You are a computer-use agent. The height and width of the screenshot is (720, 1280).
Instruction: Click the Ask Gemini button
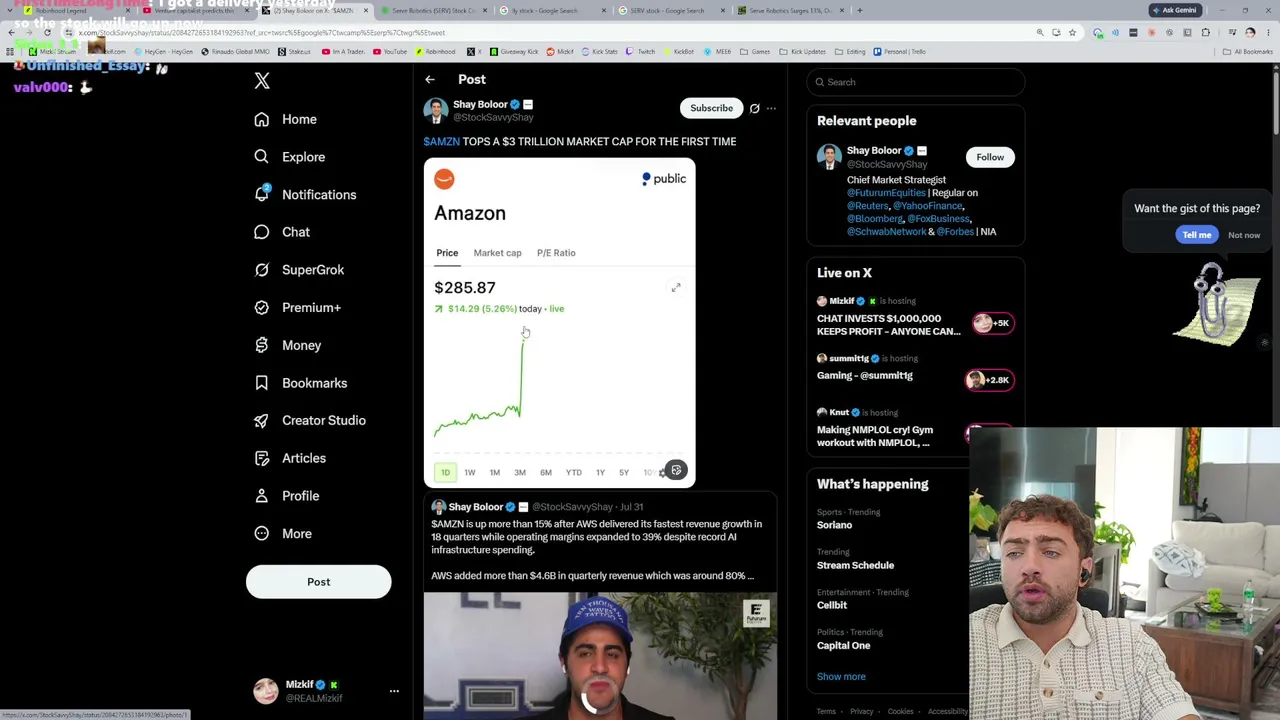(x=1175, y=10)
